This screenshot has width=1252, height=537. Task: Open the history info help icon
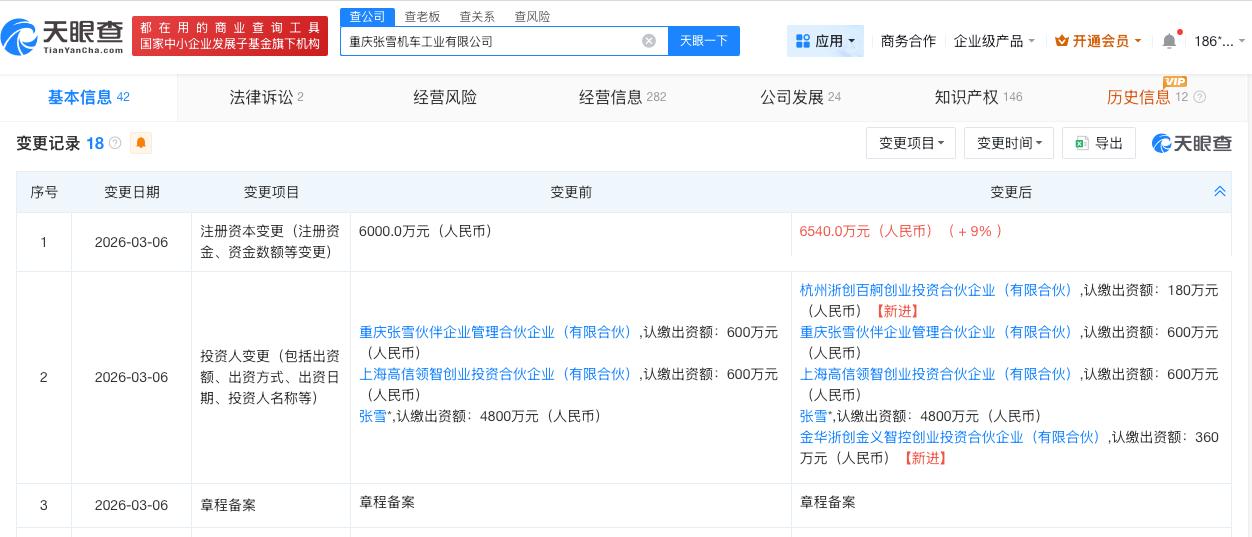pyautogui.click(x=1200, y=97)
